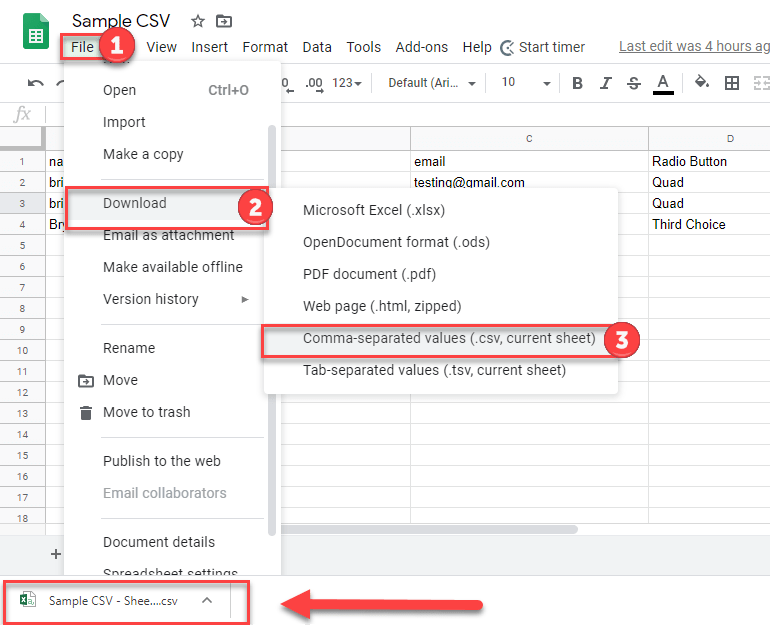The width and height of the screenshot is (770, 625).
Task: Open the Default (Ari...) font dropdown
Action: click(x=432, y=83)
